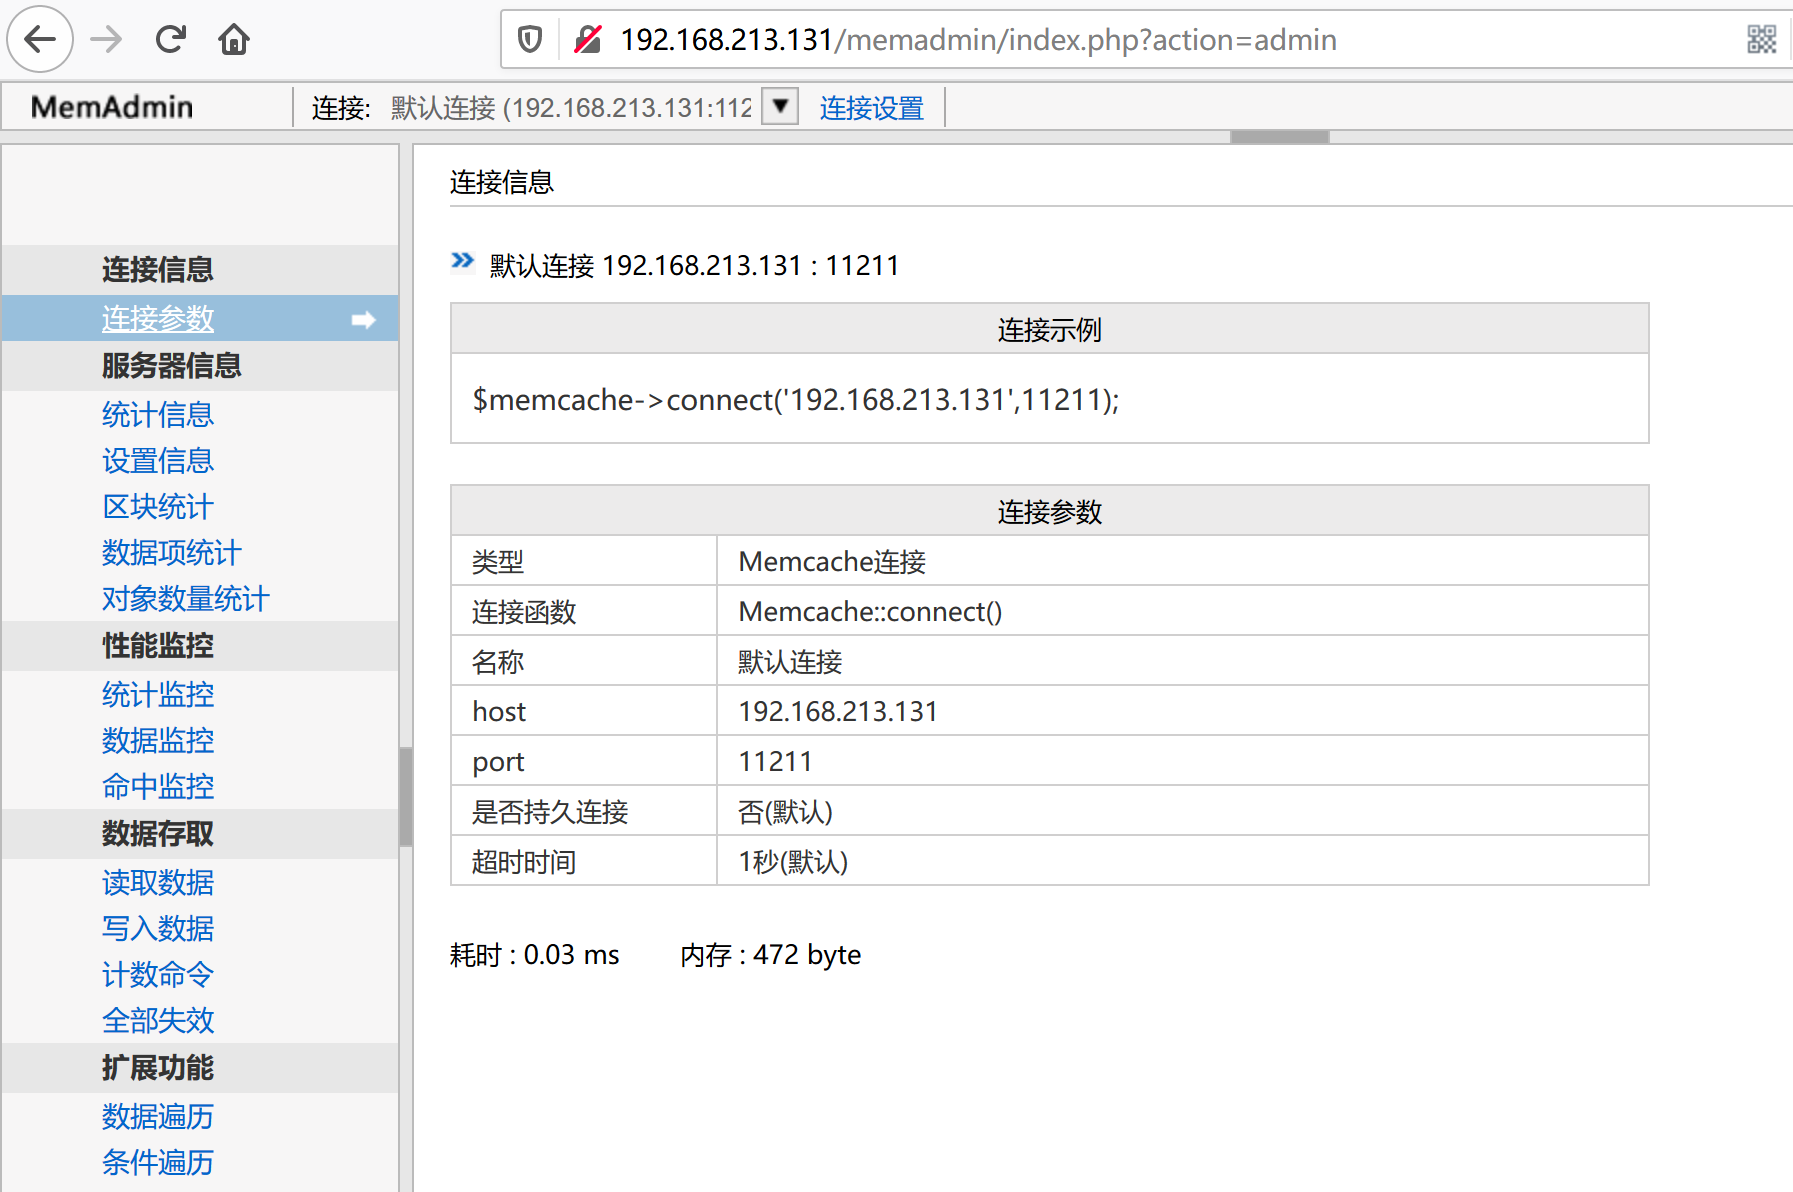Click the 1秒(默认) timeout value
The width and height of the screenshot is (1793, 1192).
(1183, 861)
